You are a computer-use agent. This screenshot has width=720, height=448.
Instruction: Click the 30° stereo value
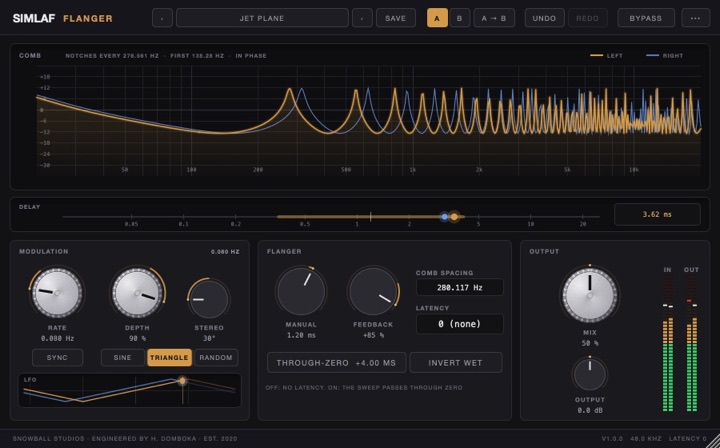coord(209,338)
